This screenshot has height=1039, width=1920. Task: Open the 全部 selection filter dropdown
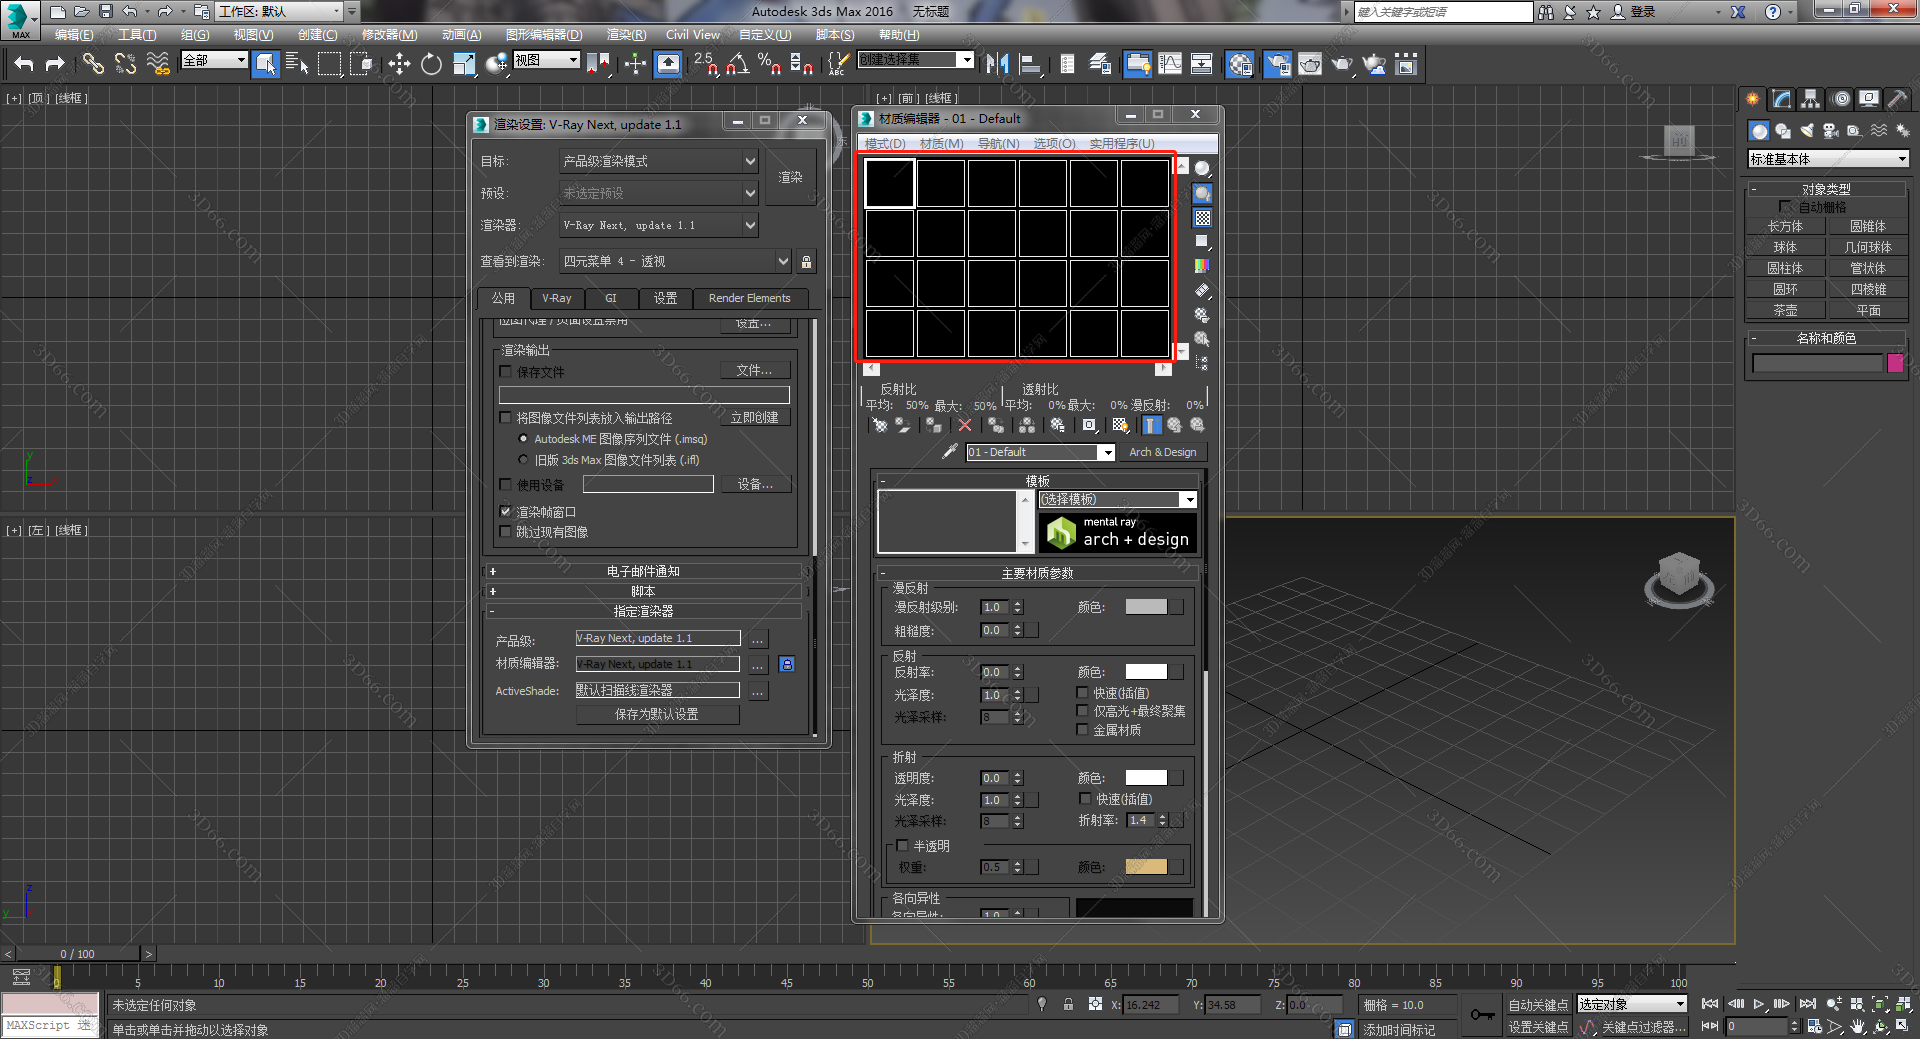pyautogui.click(x=214, y=60)
